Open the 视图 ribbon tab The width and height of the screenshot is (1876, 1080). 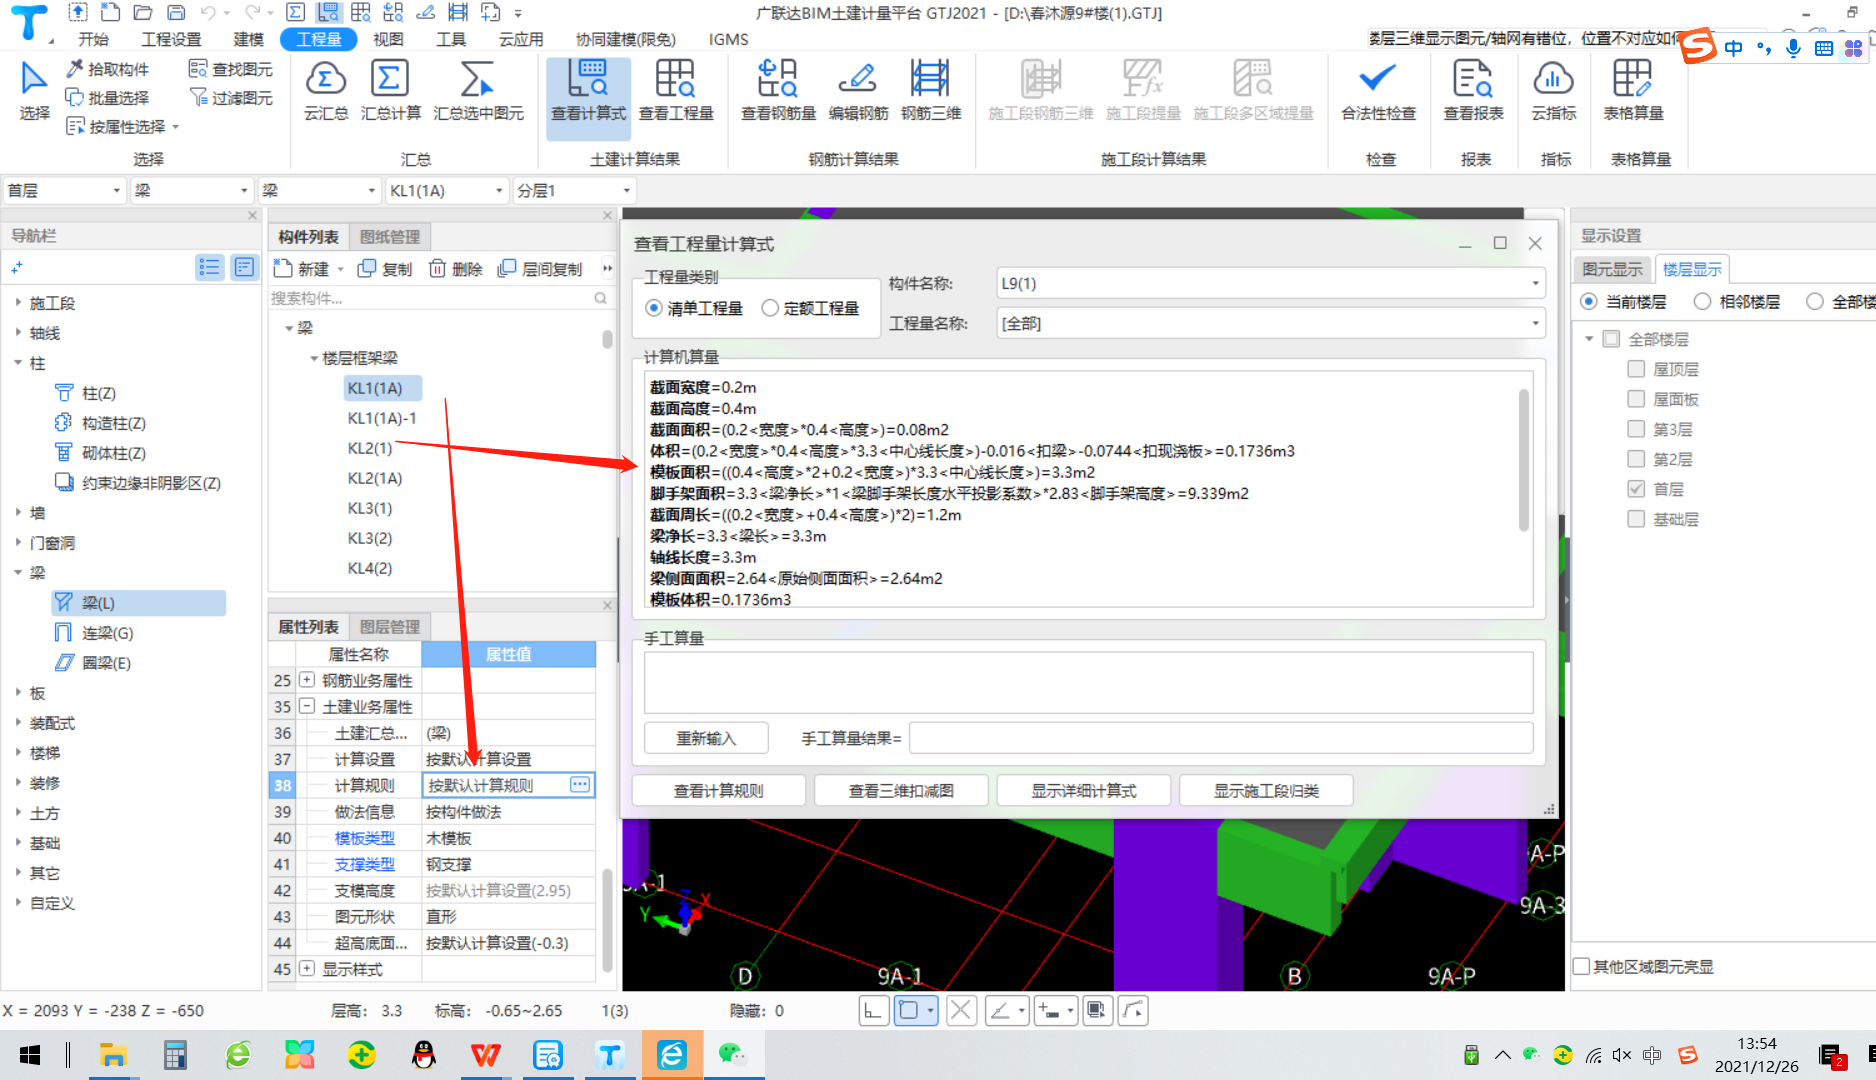coord(388,39)
